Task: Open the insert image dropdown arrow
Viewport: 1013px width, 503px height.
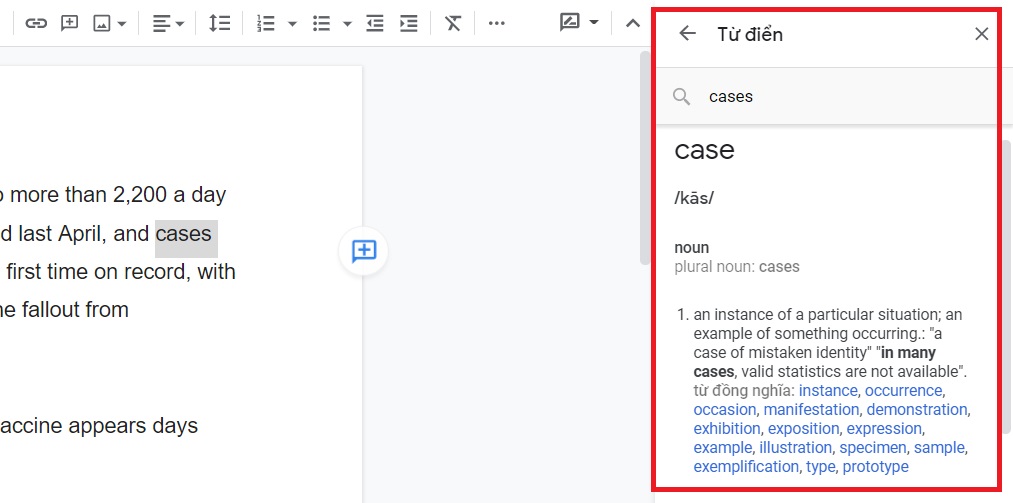Action: pyautogui.click(x=122, y=24)
